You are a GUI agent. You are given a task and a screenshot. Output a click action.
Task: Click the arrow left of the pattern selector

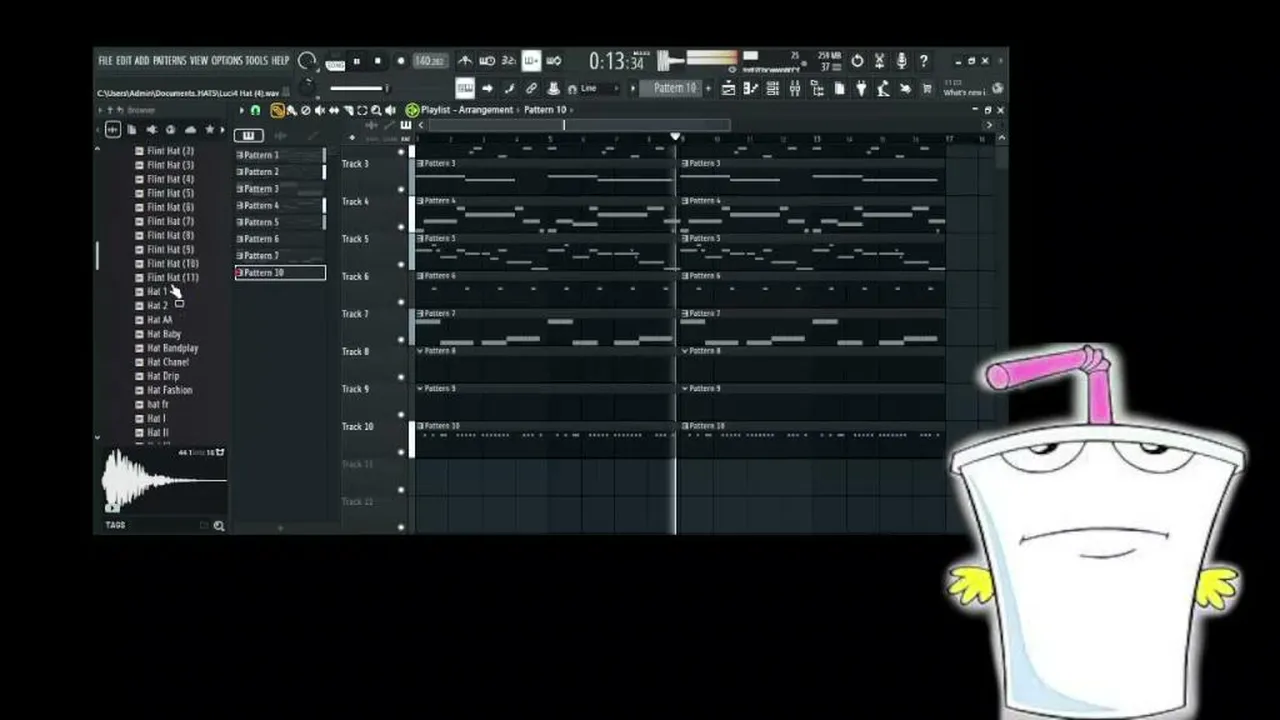click(632, 88)
